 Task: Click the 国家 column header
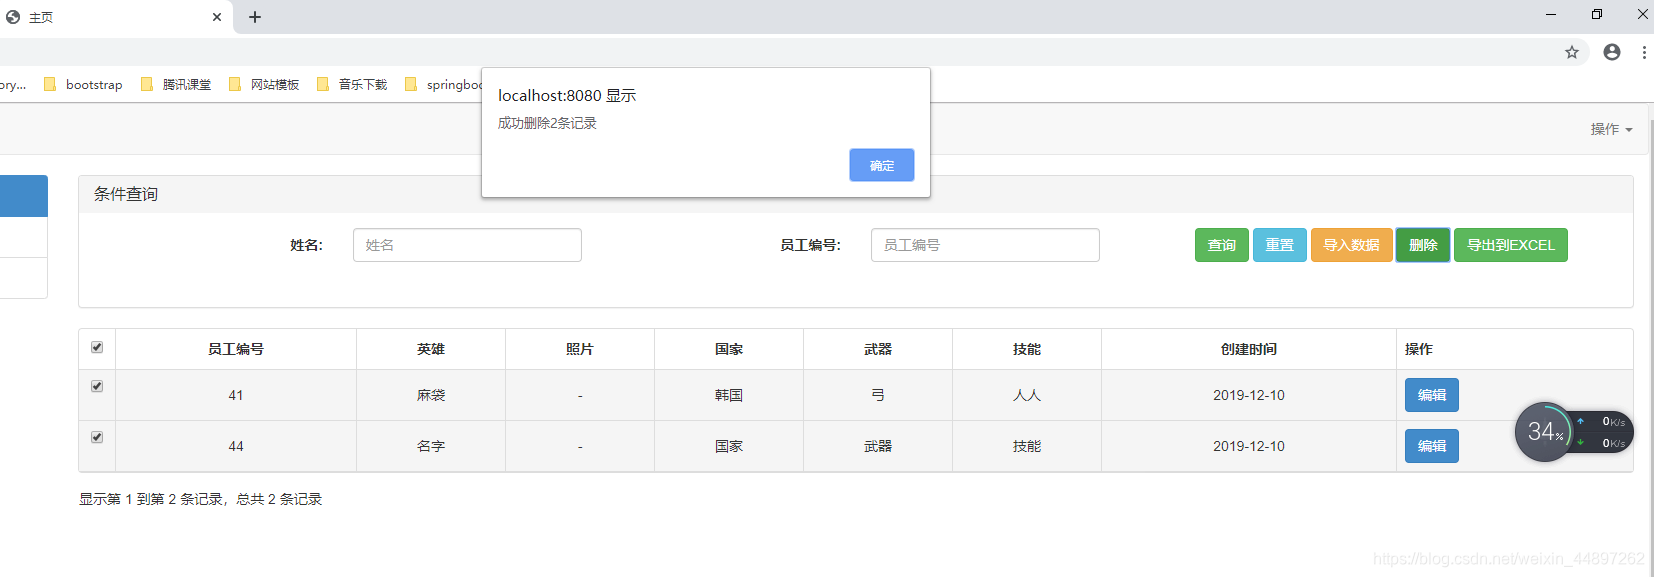click(x=729, y=349)
